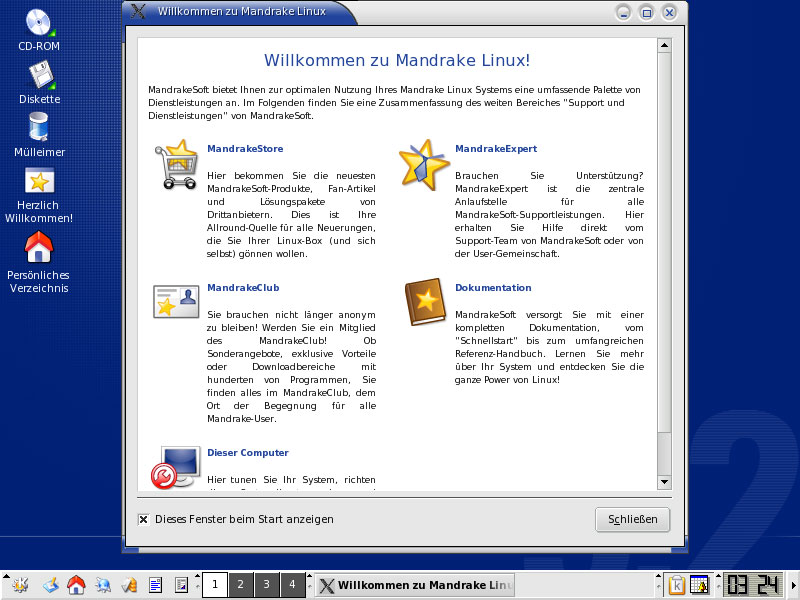Image resolution: width=800 pixels, height=600 pixels.
Task: Open the window menu X icon in the title bar
Action: coord(138,11)
